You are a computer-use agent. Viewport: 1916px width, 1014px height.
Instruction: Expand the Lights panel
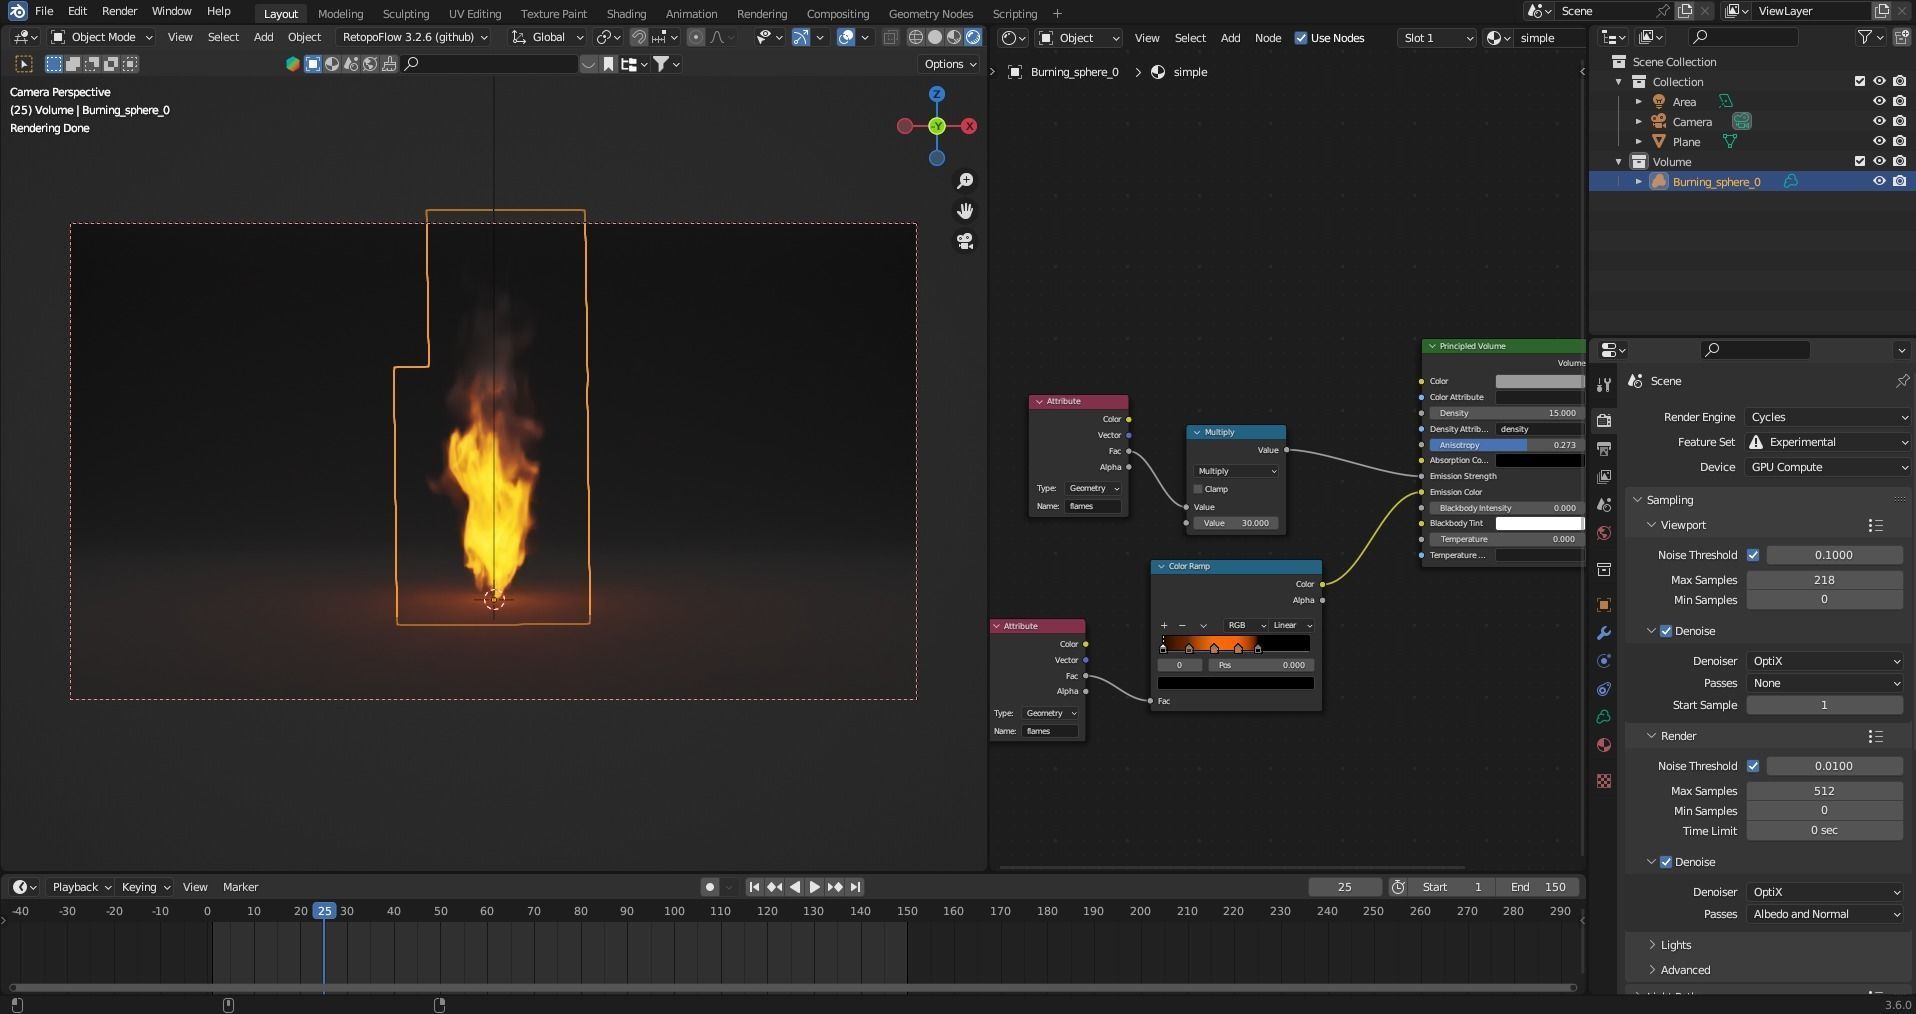click(1675, 945)
